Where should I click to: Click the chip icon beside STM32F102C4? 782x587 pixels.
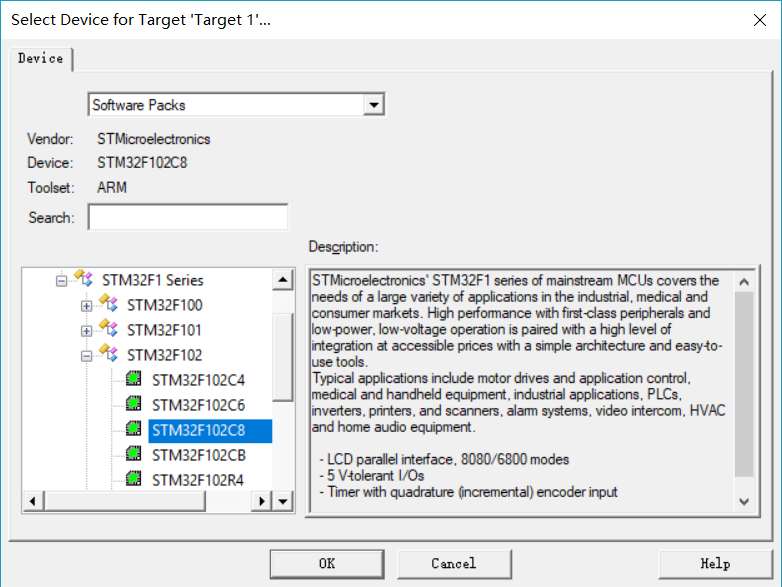134,379
